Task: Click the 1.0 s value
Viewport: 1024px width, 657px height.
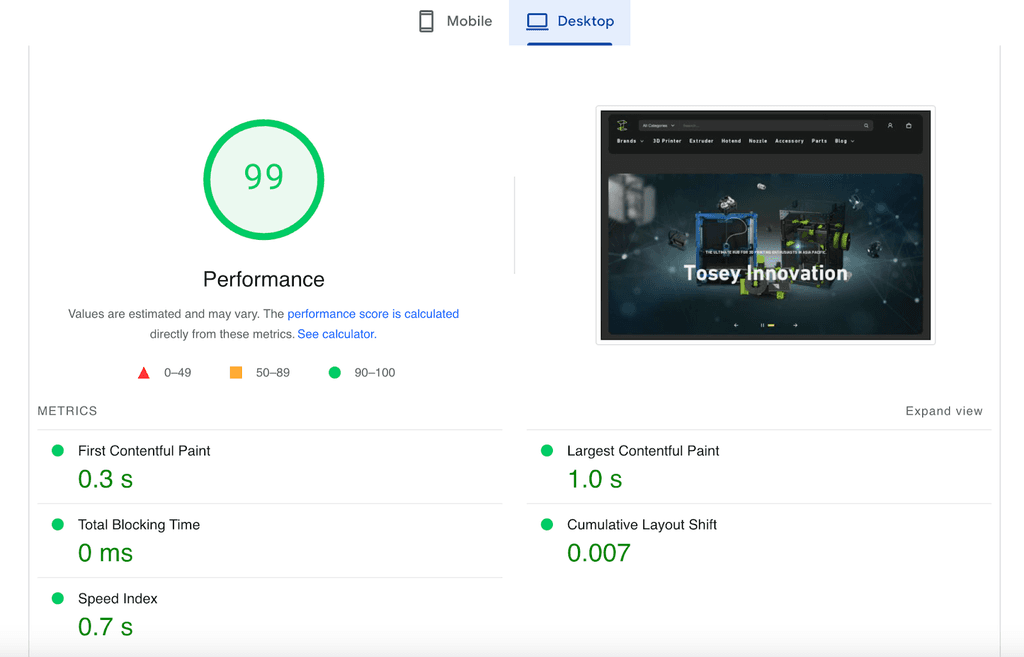Action: pyautogui.click(x=594, y=479)
